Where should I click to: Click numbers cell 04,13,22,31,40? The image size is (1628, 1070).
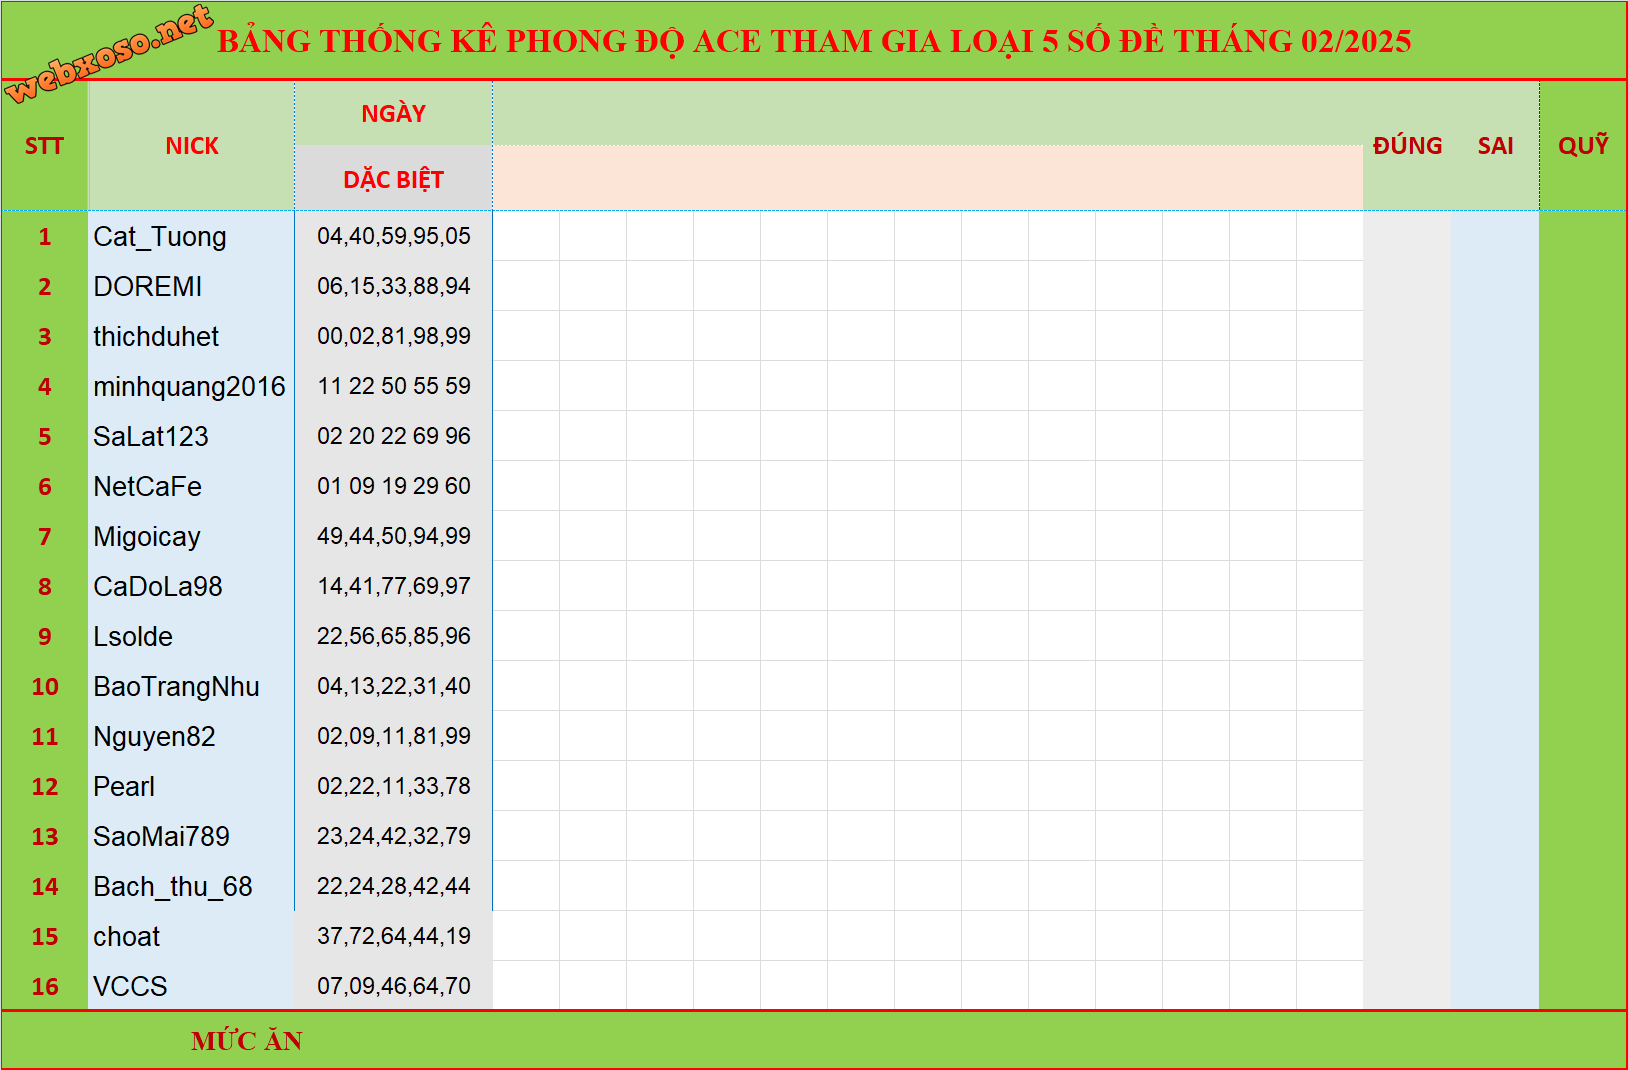393,686
